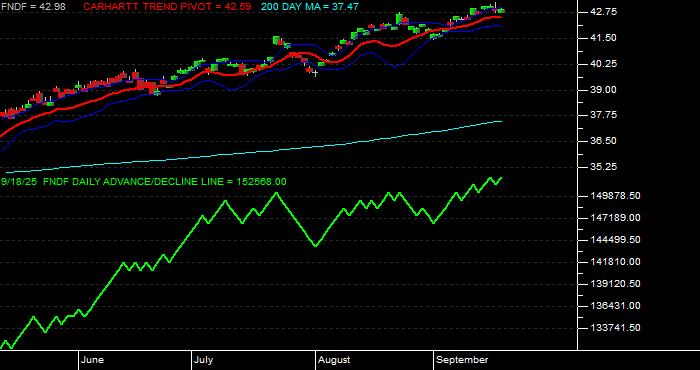
Task: Click the FNDF = 42.98 price label
Action: point(33,7)
